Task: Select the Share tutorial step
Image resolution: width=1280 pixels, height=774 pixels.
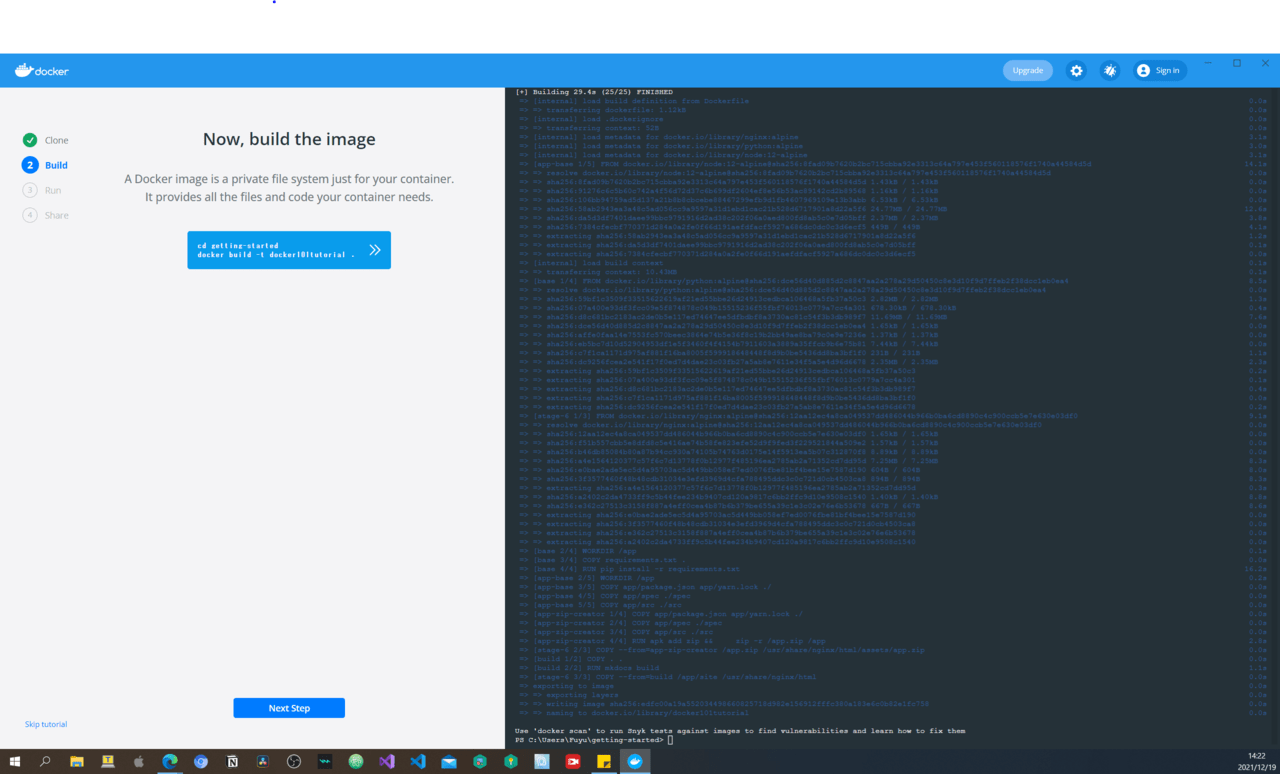Action: 46,215
